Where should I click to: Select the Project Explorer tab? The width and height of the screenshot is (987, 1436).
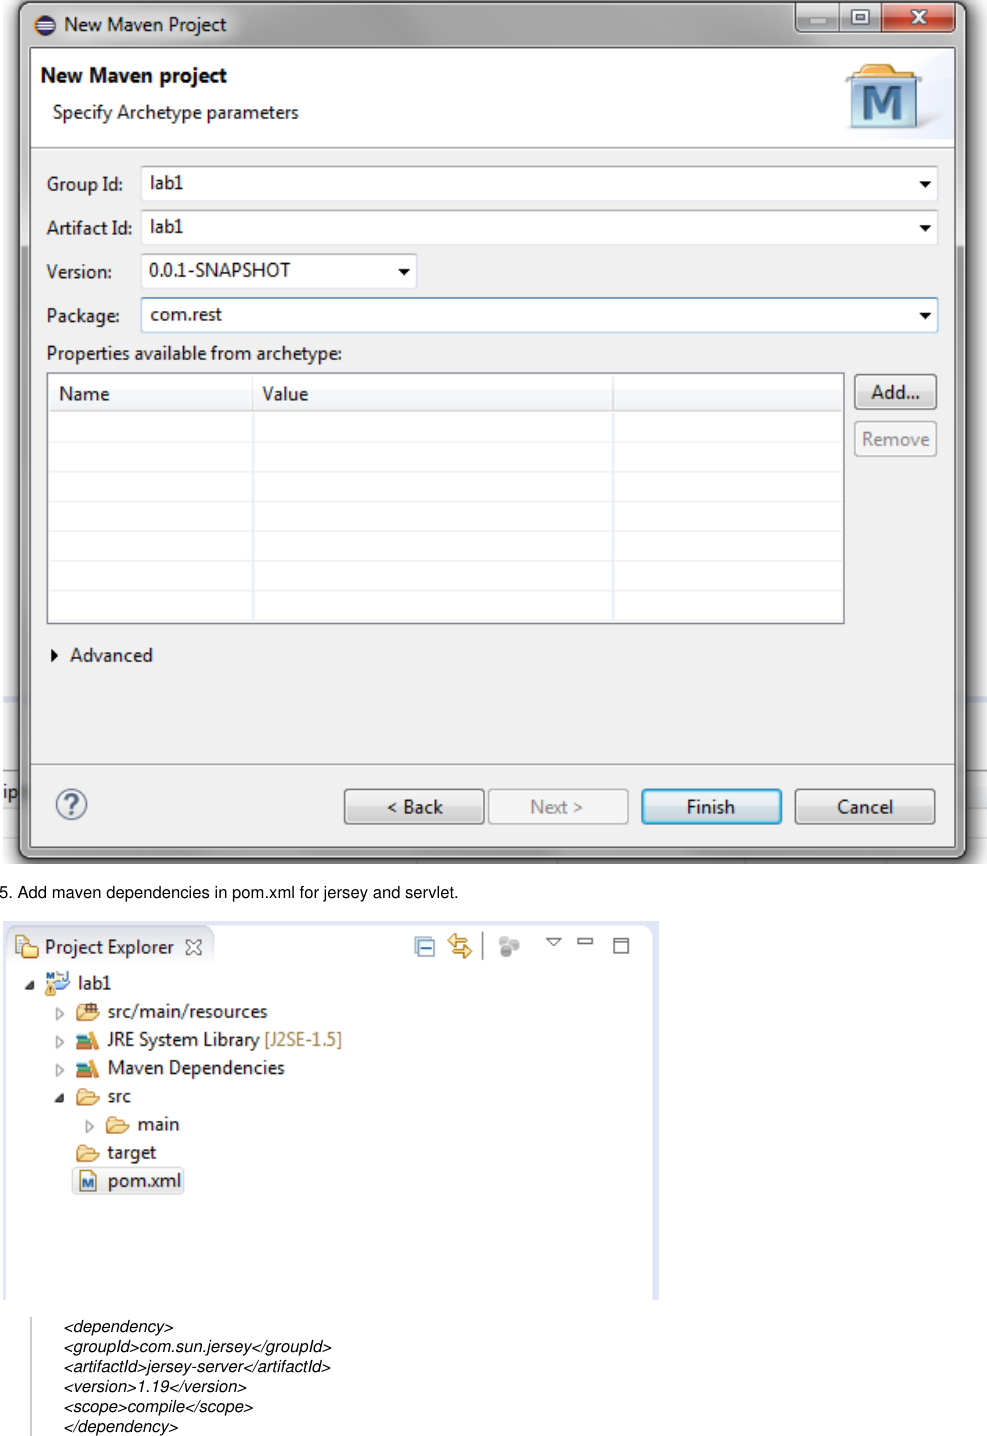[x=109, y=947]
